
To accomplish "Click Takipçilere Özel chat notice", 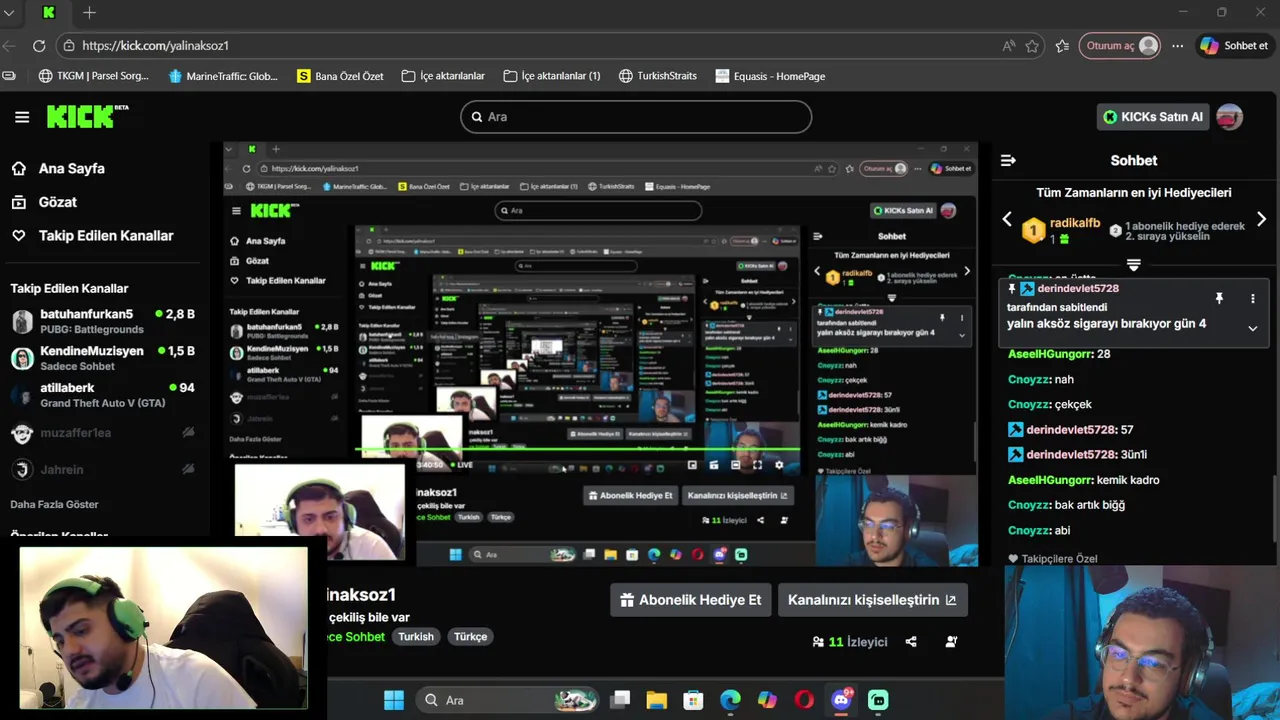I will pos(1052,558).
